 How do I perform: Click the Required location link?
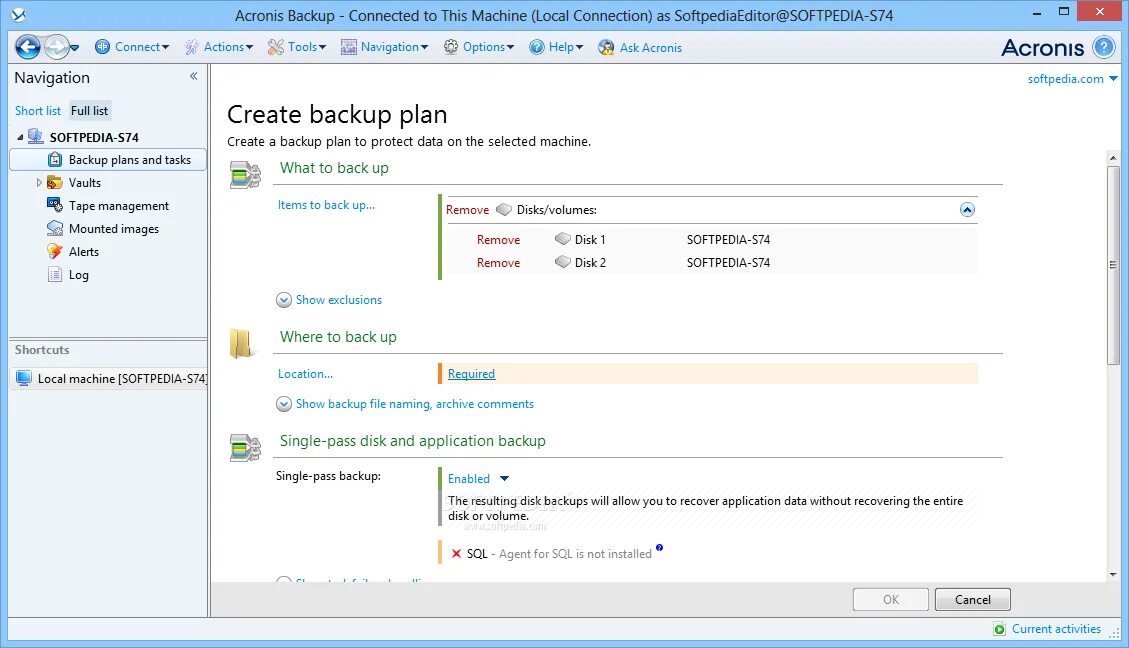click(x=471, y=374)
